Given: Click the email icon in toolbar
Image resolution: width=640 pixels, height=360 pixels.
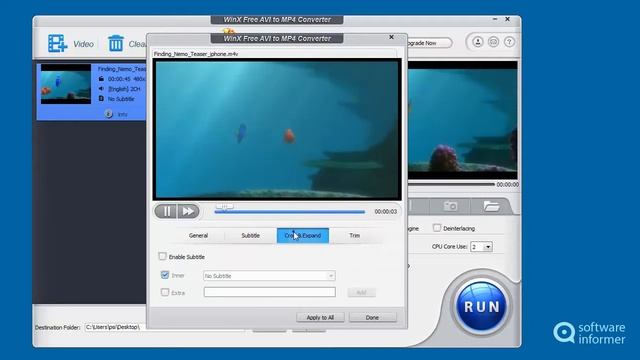Looking at the screenshot, I should (493, 42).
